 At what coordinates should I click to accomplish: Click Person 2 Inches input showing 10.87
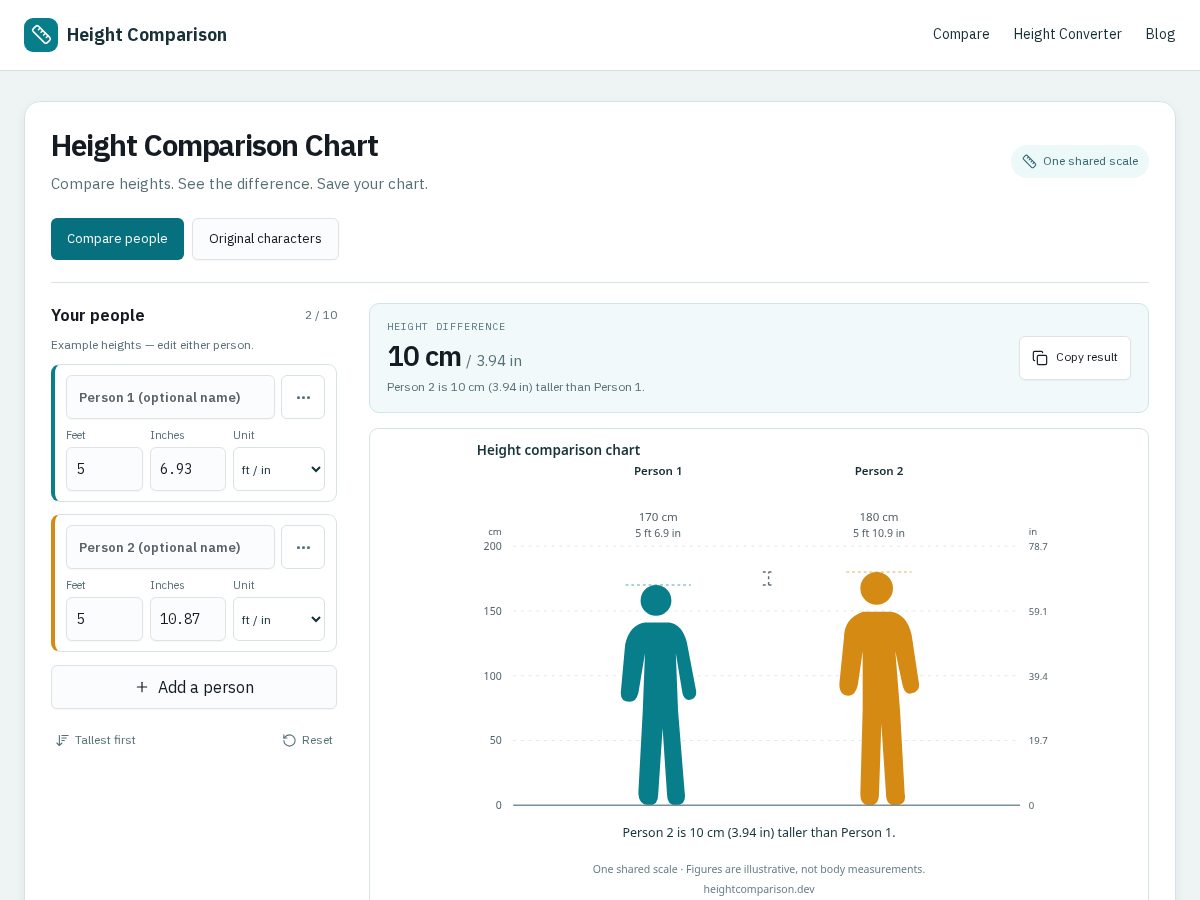coord(188,619)
